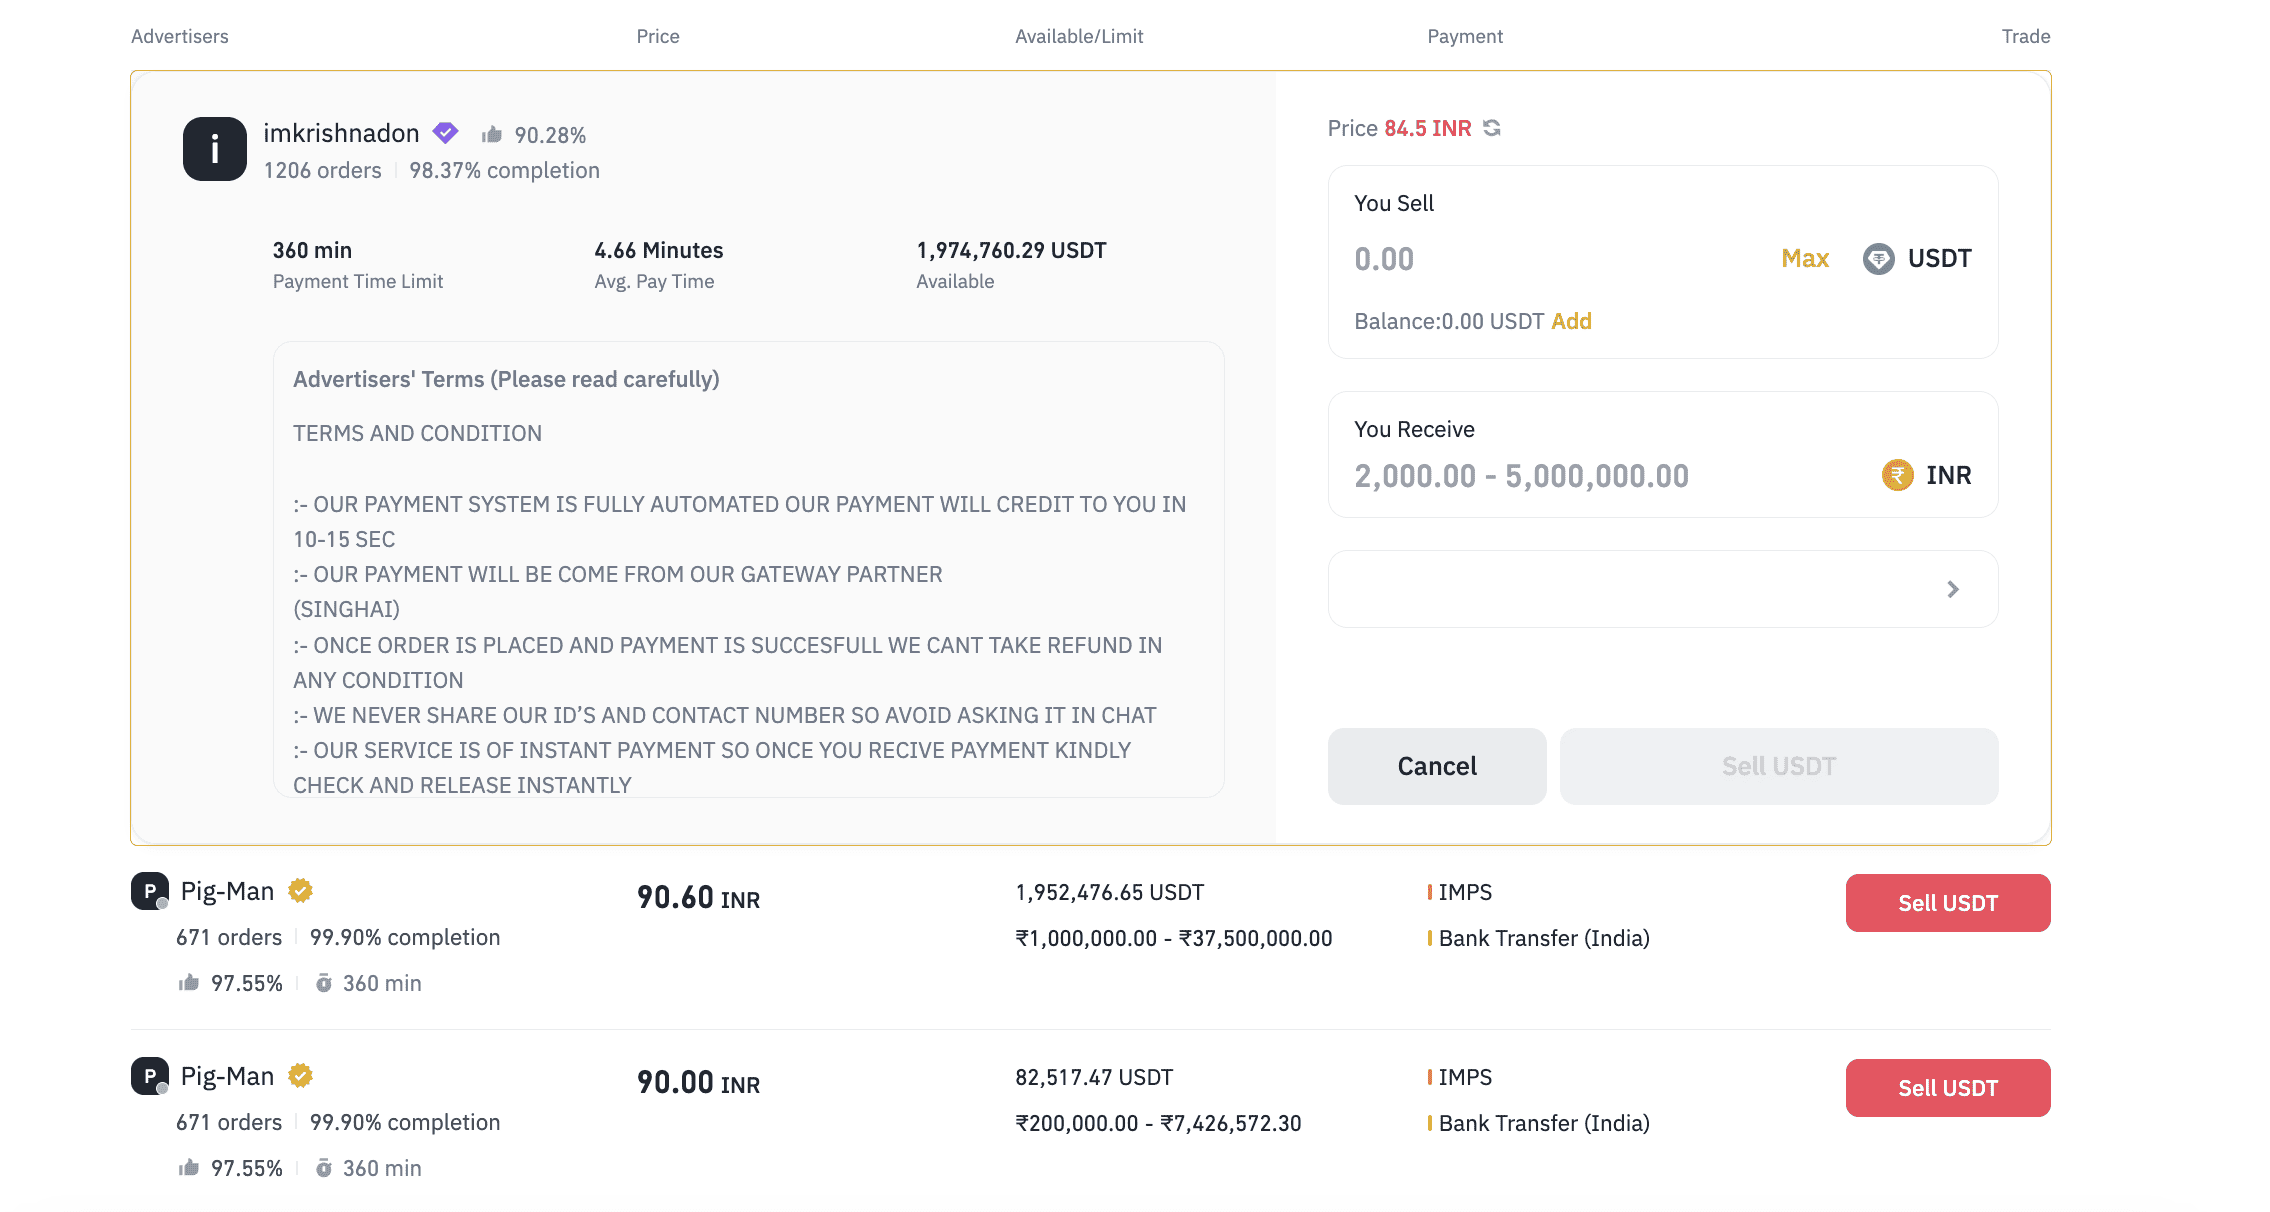Click Sell USDT for 90.60 INR offer

tap(1947, 903)
